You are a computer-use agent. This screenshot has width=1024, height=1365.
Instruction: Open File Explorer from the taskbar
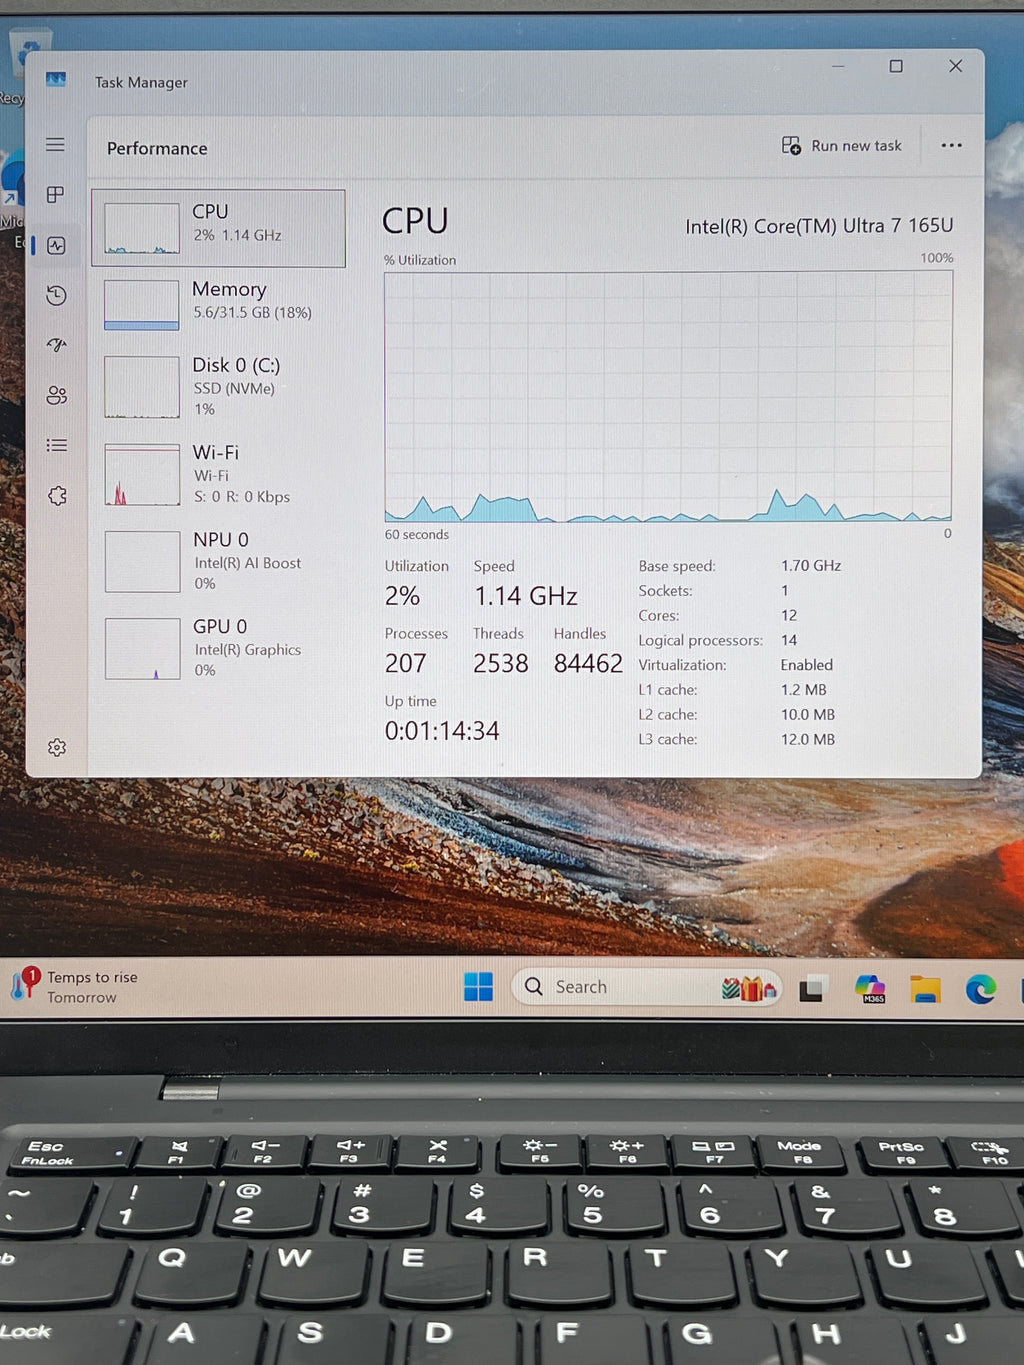925,989
